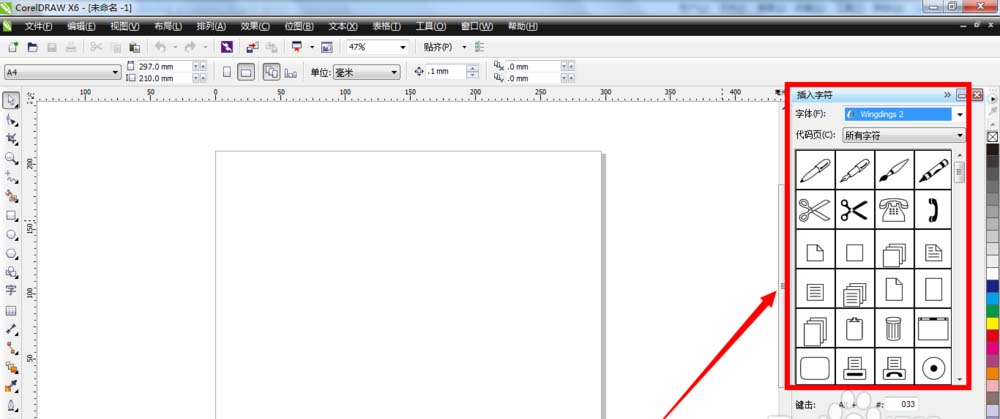Viewport: 1000px width, 419px height.
Task: Click the Import toolbar icon
Action: point(253,47)
